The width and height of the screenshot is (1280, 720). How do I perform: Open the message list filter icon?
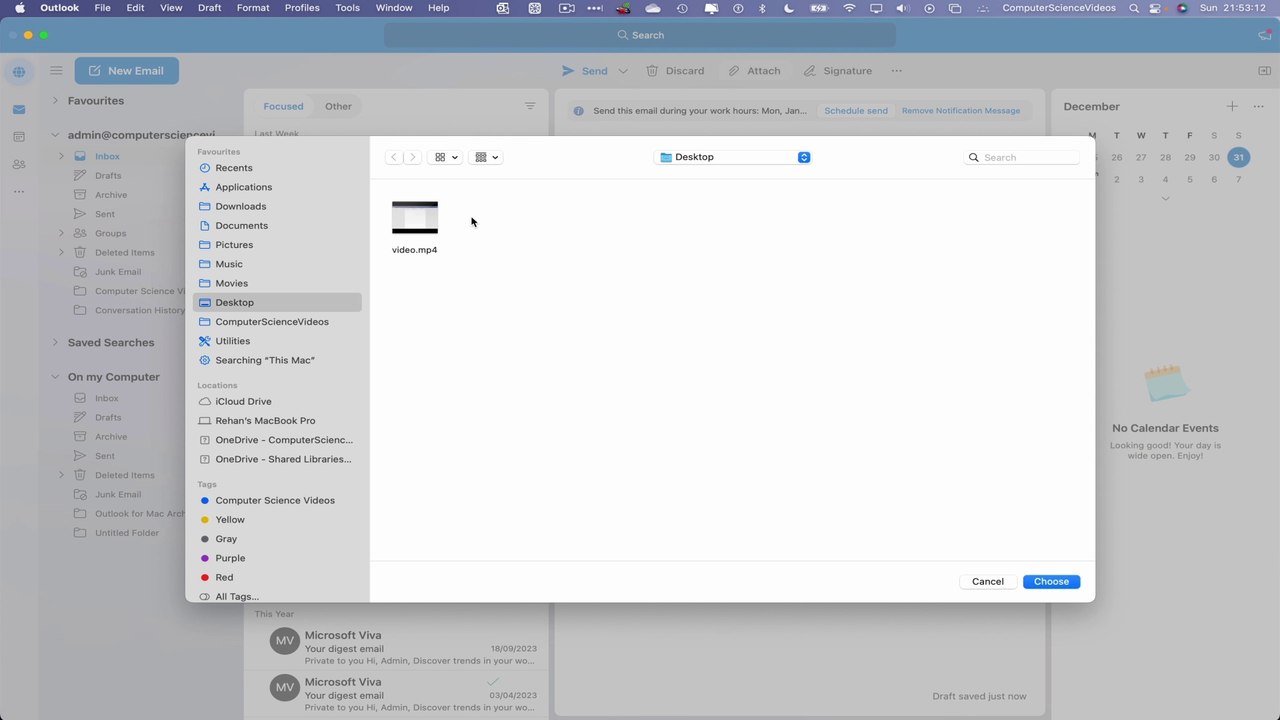[x=530, y=106]
